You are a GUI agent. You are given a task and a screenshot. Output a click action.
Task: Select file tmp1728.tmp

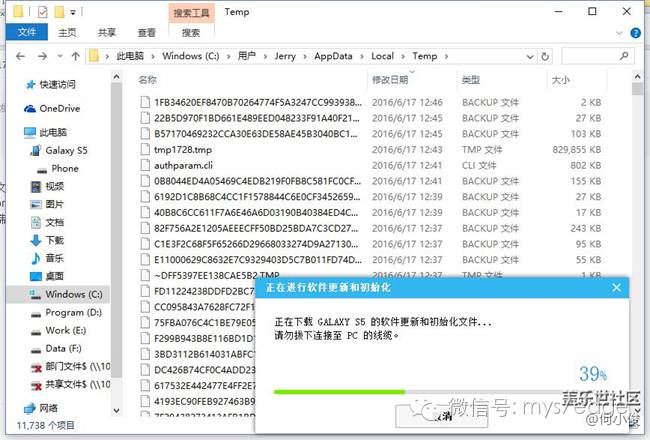click(183, 150)
